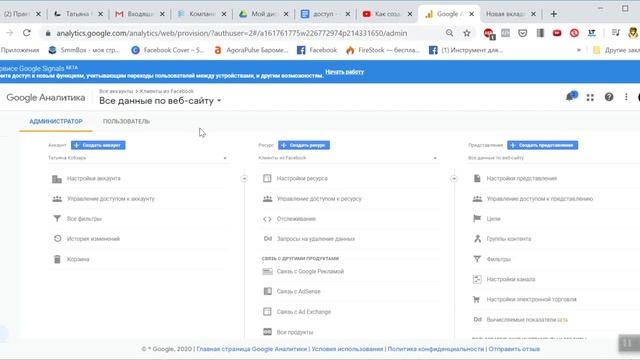The width and height of the screenshot is (640, 360).
Task: Collapse the account column with the circle arrow
Action: (x=244, y=178)
